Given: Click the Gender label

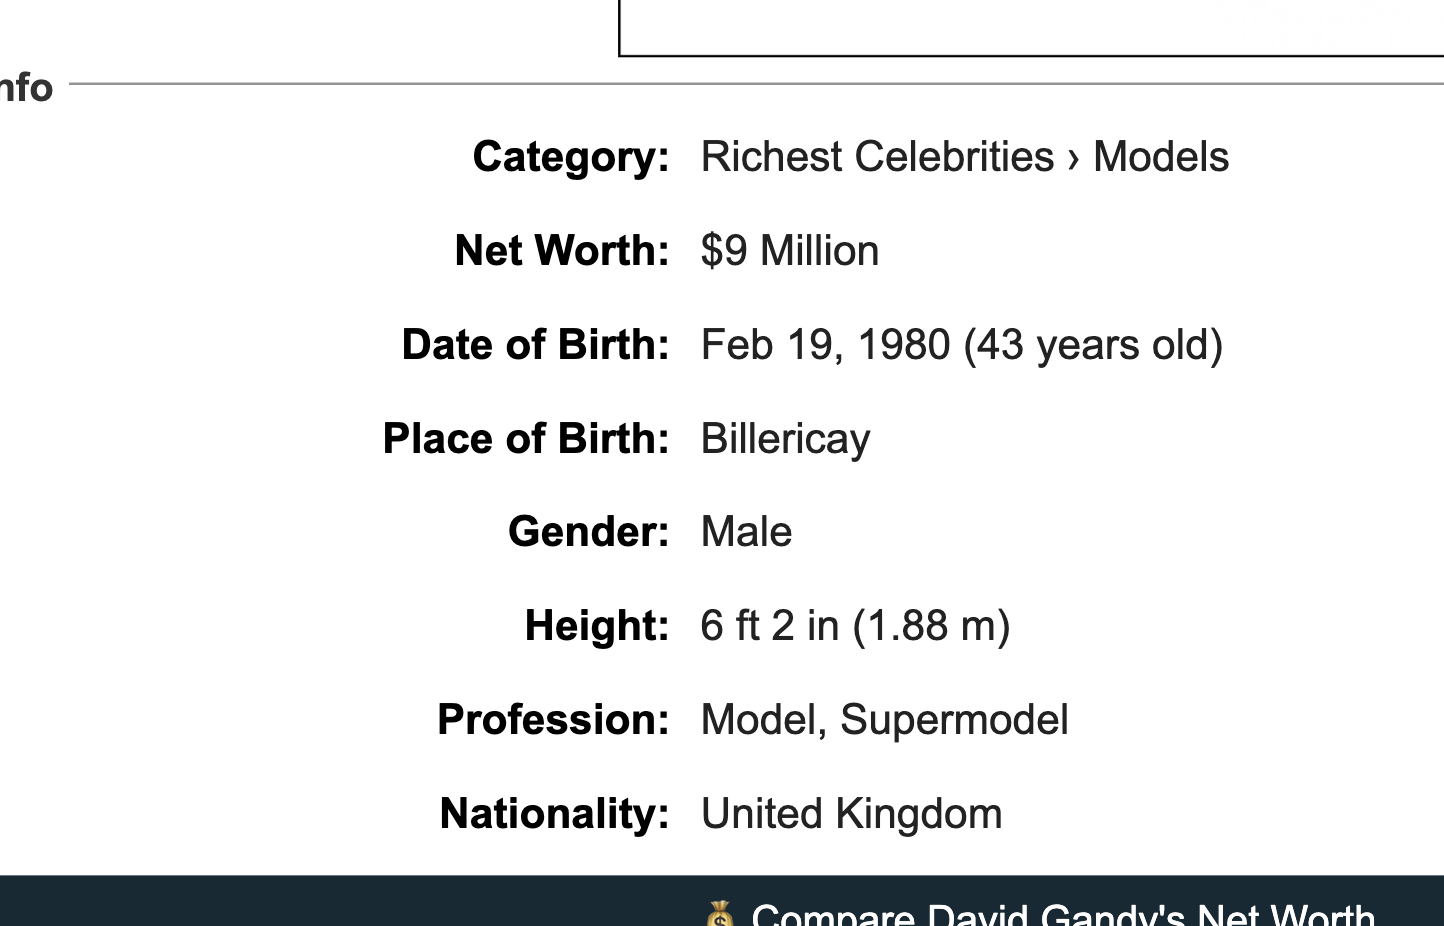Looking at the screenshot, I should click(589, 532).
